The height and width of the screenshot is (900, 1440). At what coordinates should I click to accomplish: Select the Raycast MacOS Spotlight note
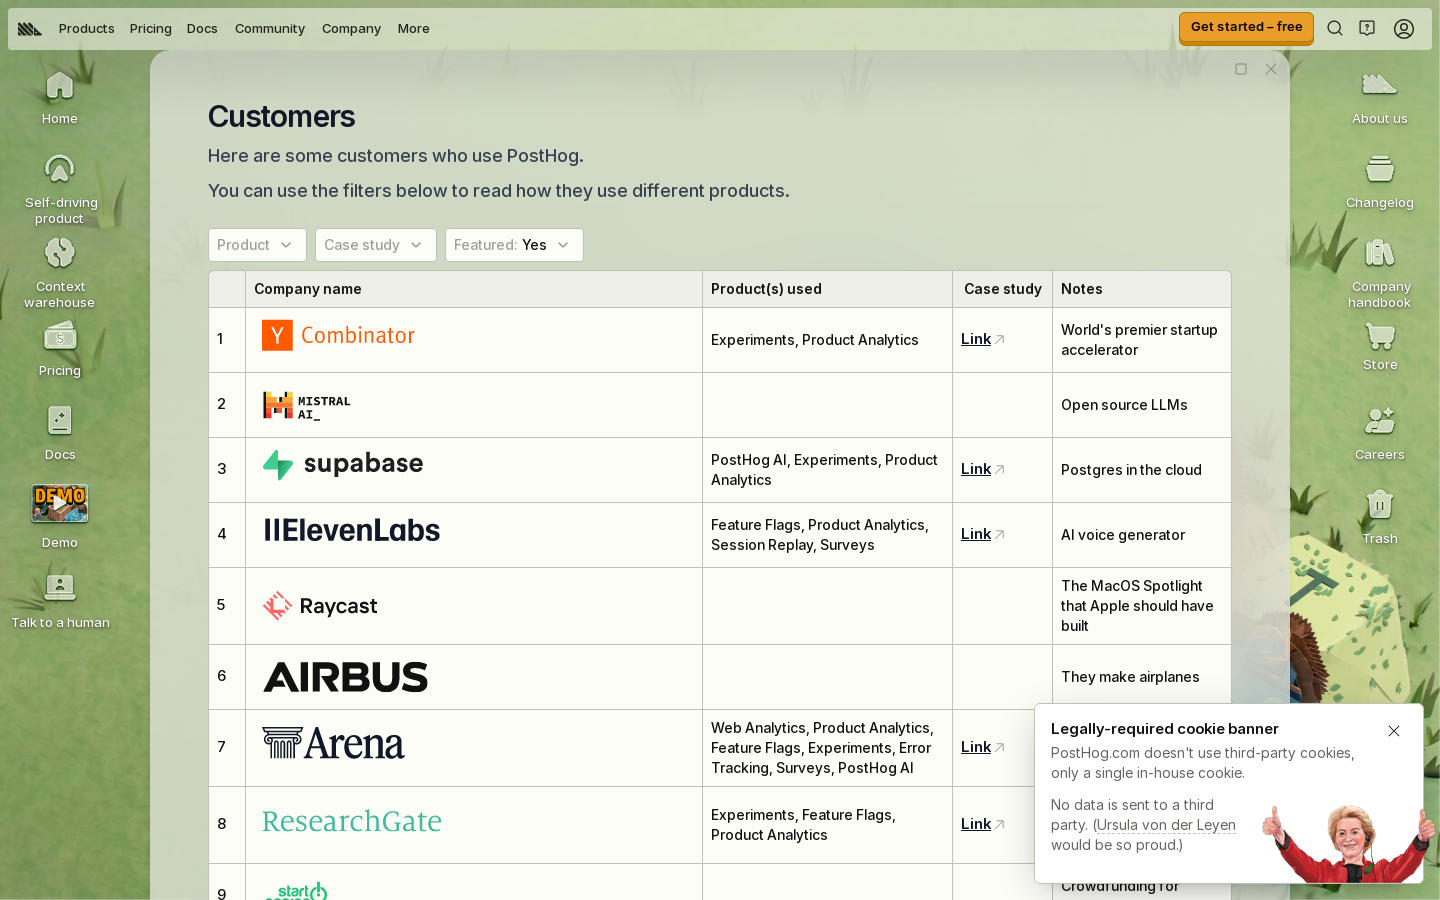1137,606
